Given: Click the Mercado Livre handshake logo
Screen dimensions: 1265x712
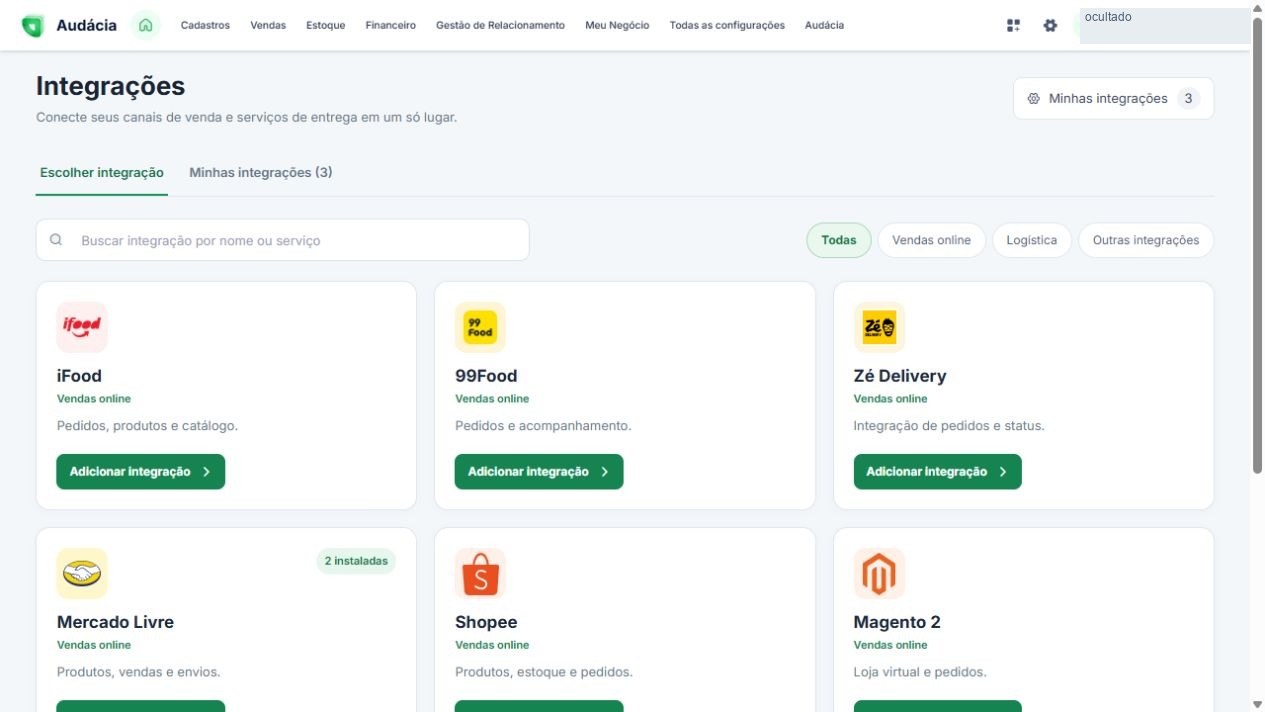Looking at the screenshot, I should click(x=82, y=573).
